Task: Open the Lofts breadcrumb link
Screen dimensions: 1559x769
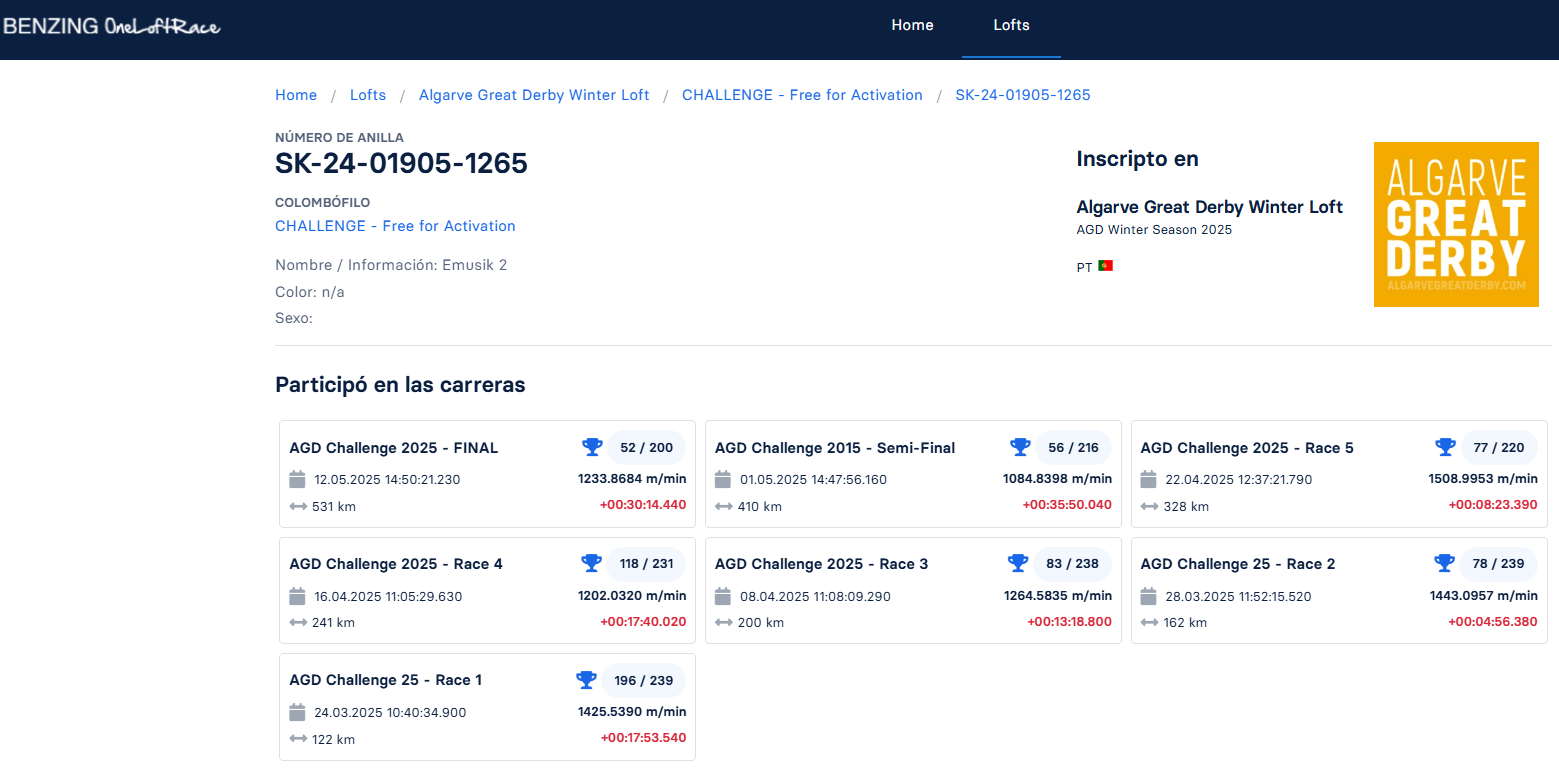Action: click(368, 95)
